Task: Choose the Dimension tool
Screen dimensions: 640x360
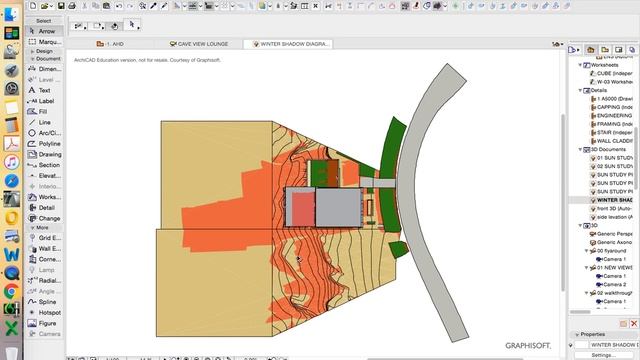Action: coord(44,69)
